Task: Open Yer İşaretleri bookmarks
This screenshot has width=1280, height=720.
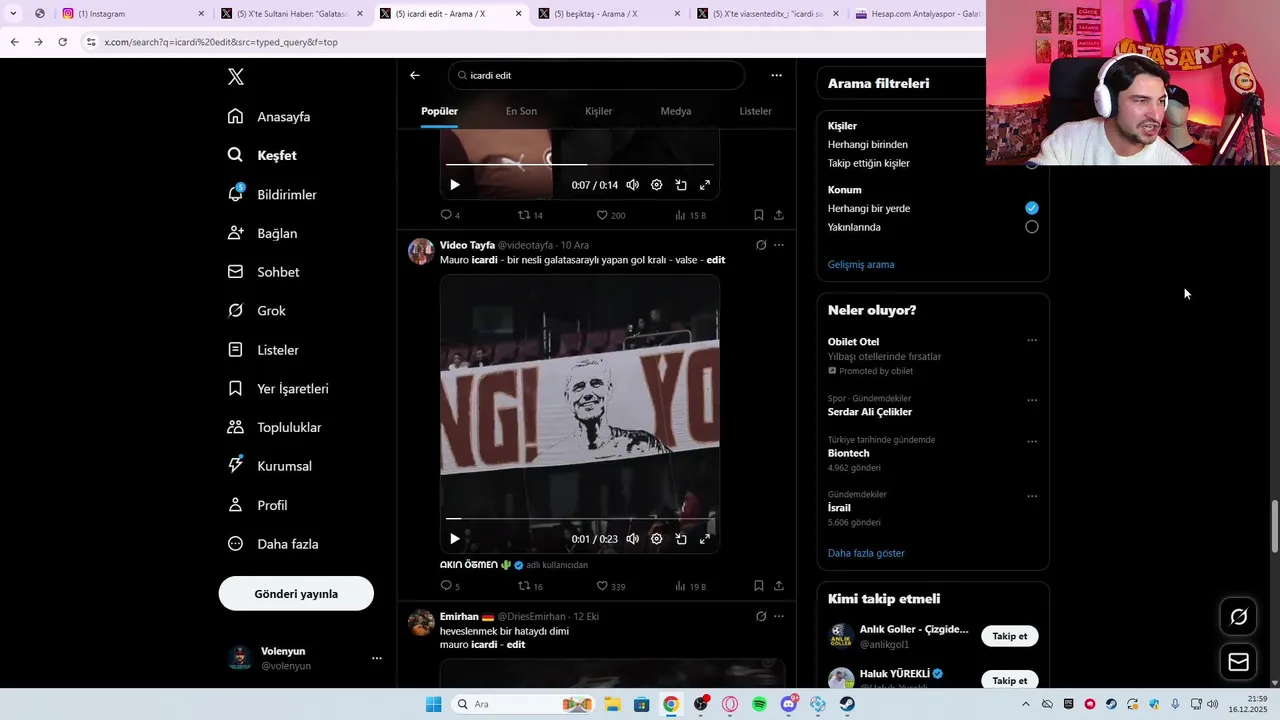Action: pos(278,389)
